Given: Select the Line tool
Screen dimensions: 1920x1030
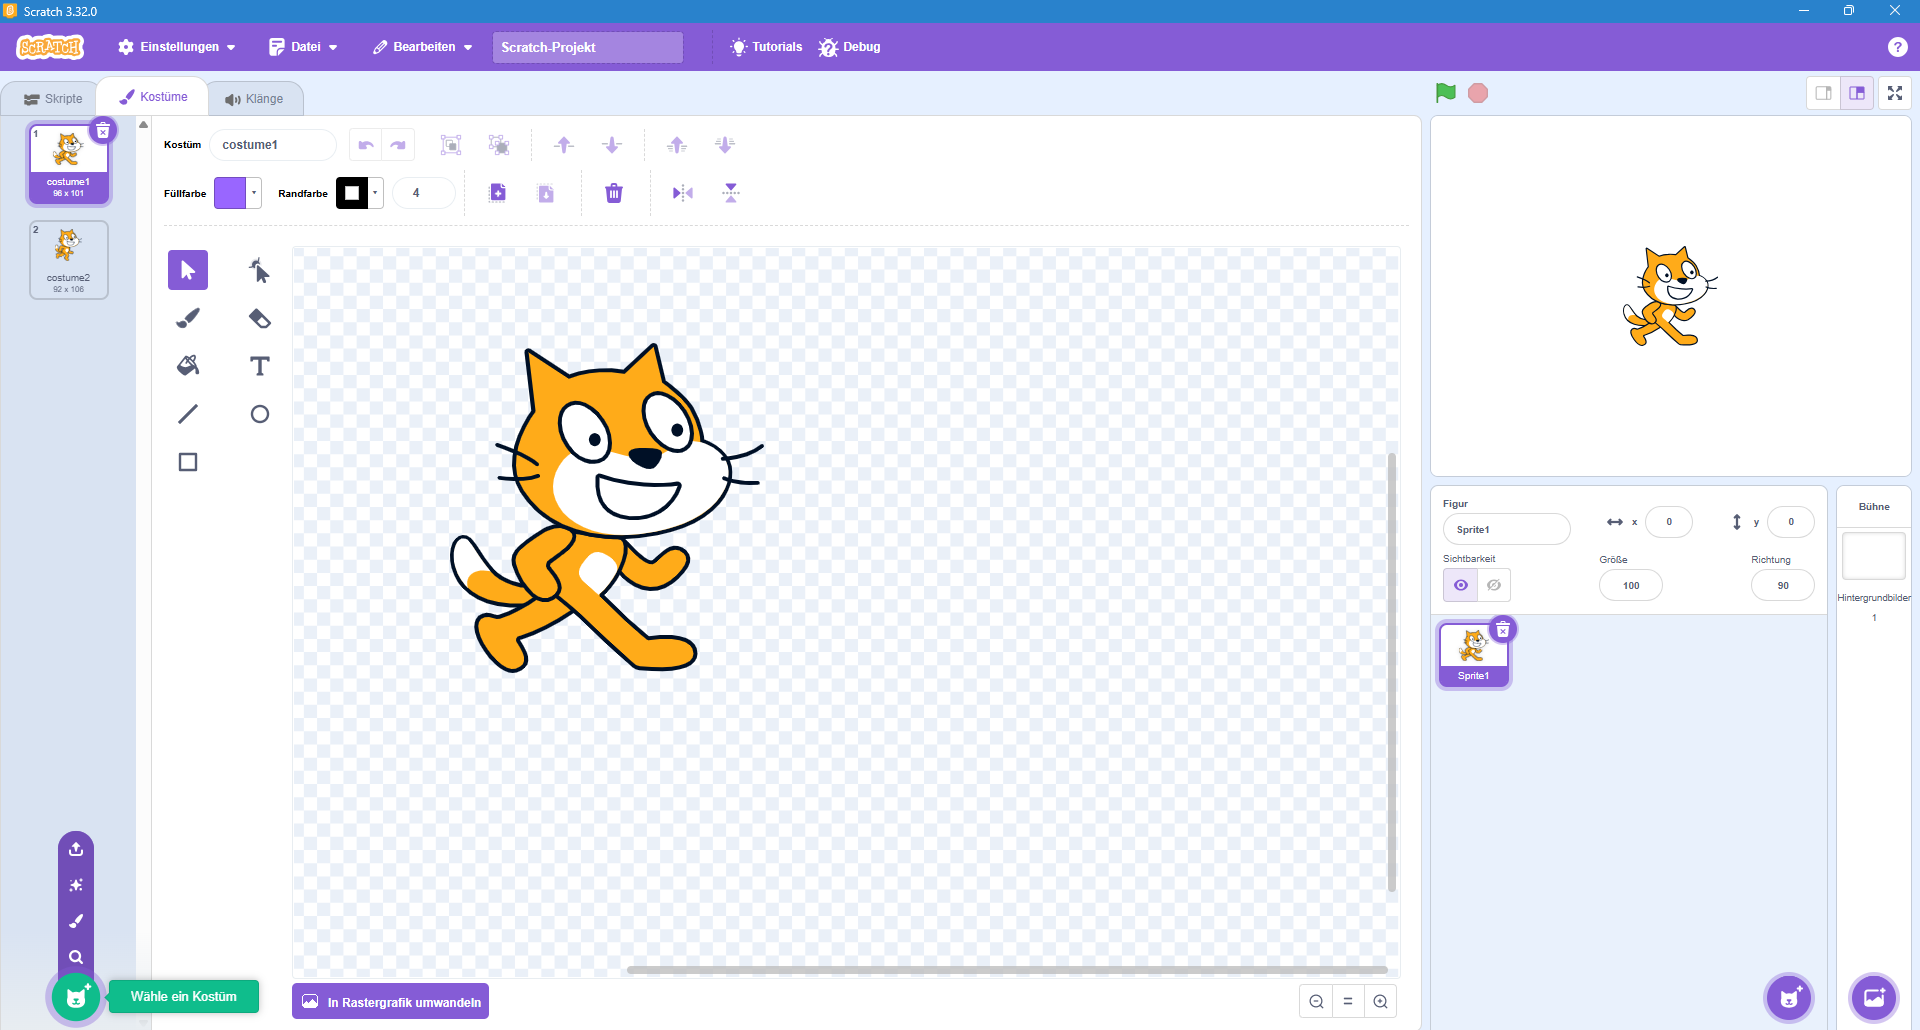Looking at the screenshot, I should click(188, 414).
